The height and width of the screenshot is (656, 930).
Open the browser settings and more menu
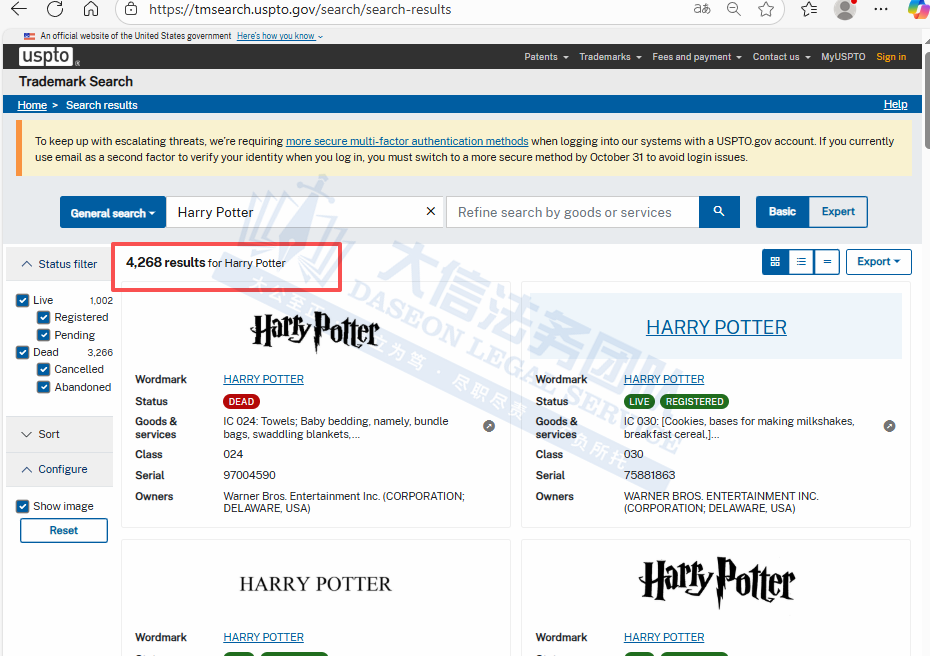(x=881, y=9)
